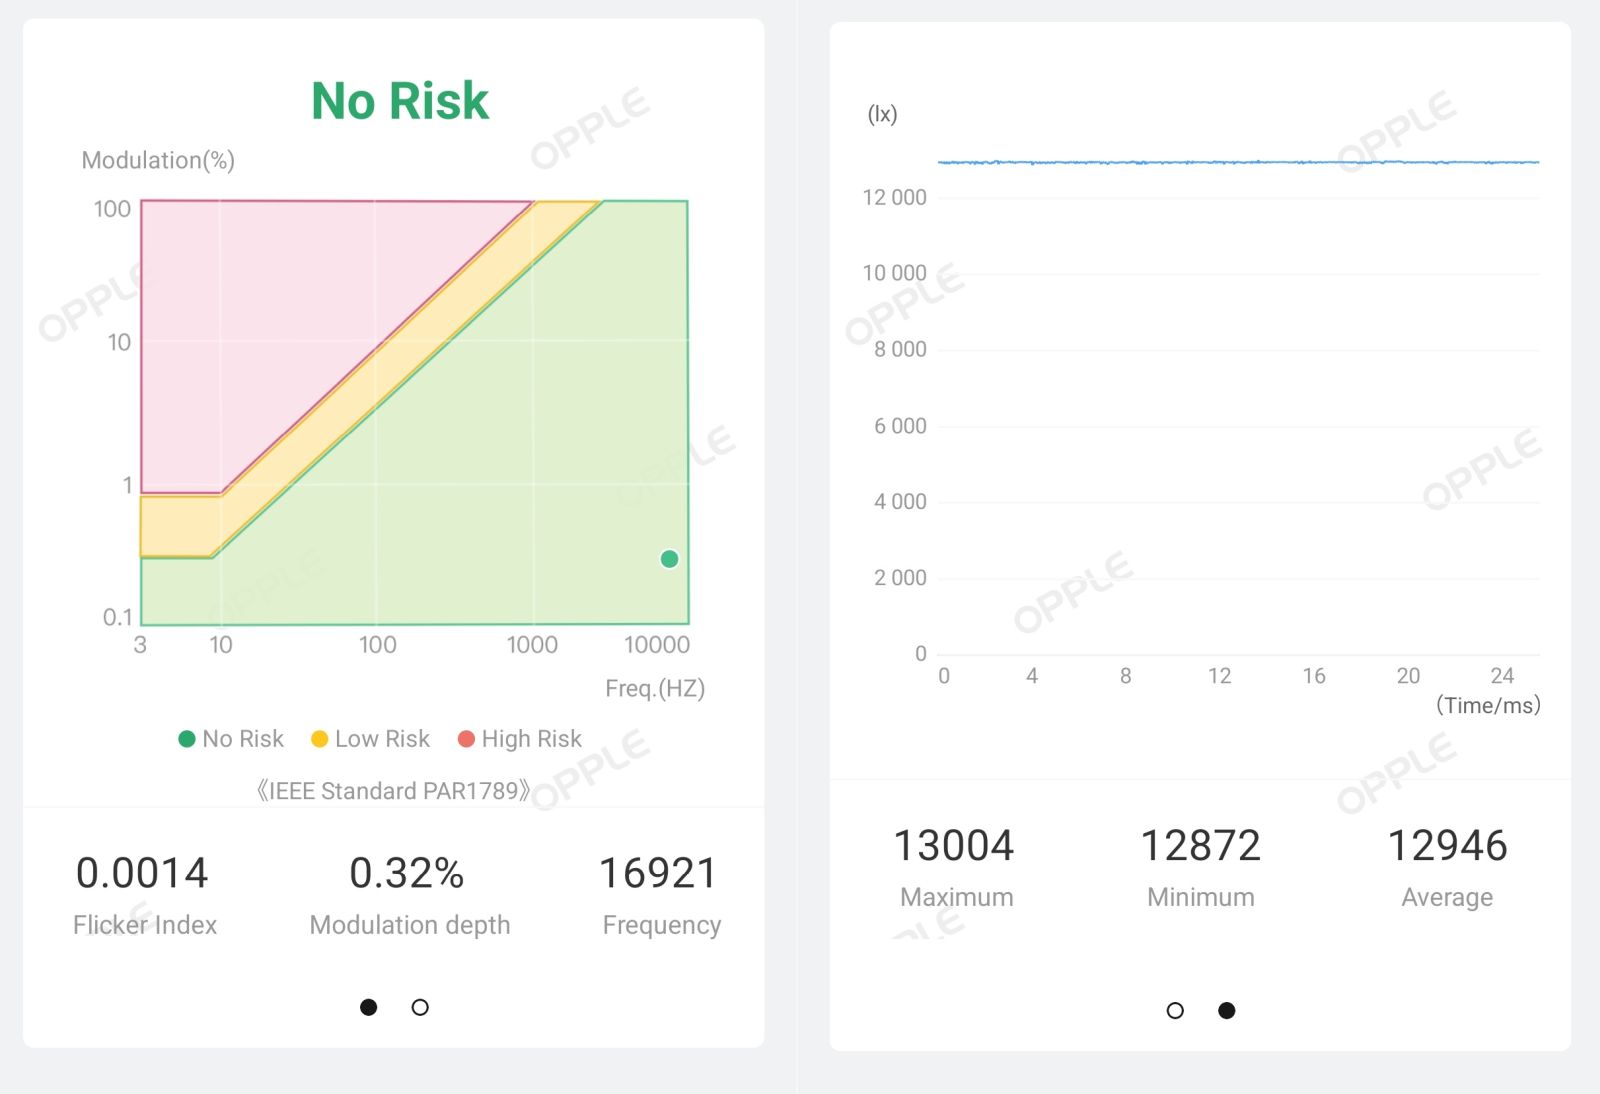The height and width of the screenshot is (1094, 1600).
Task: Click the Average value 12946
Action: [x=1447, y=846]
